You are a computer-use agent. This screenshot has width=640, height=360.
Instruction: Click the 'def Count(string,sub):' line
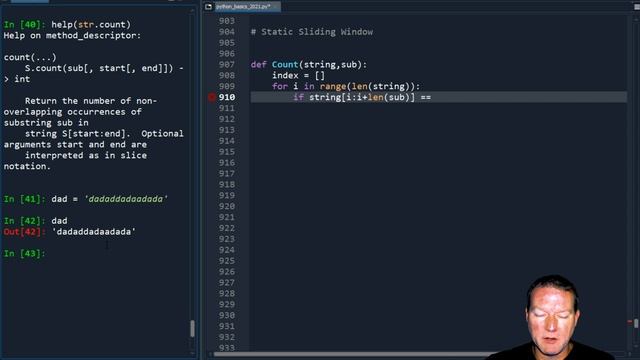click(309, 64)
